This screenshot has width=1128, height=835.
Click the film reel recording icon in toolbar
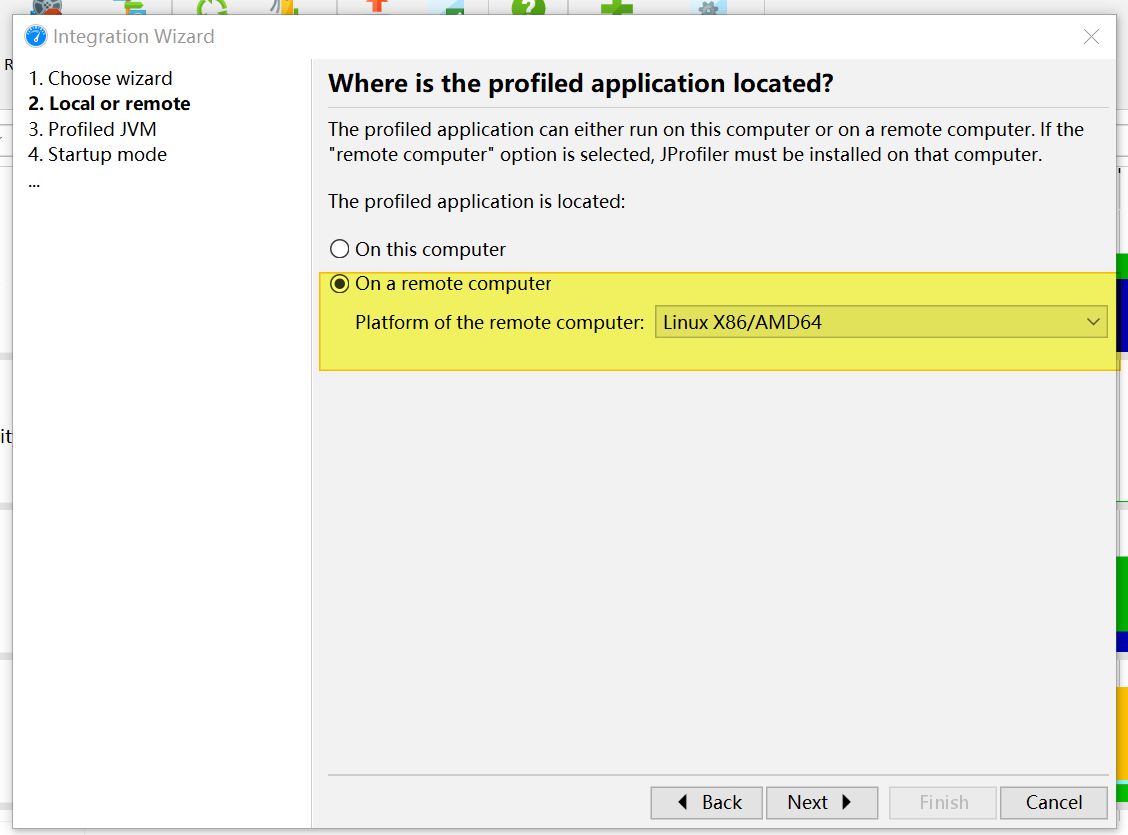[47, 6]
